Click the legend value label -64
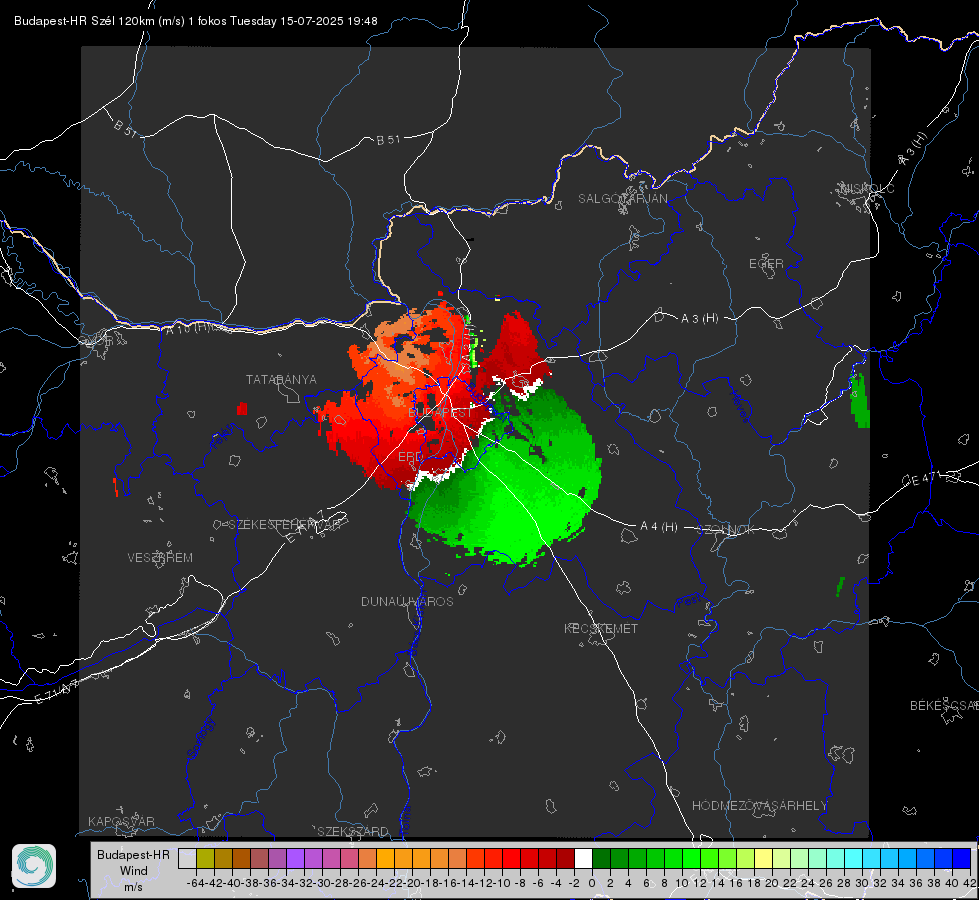This screenshot has width=979, height=900. (196, 883)
